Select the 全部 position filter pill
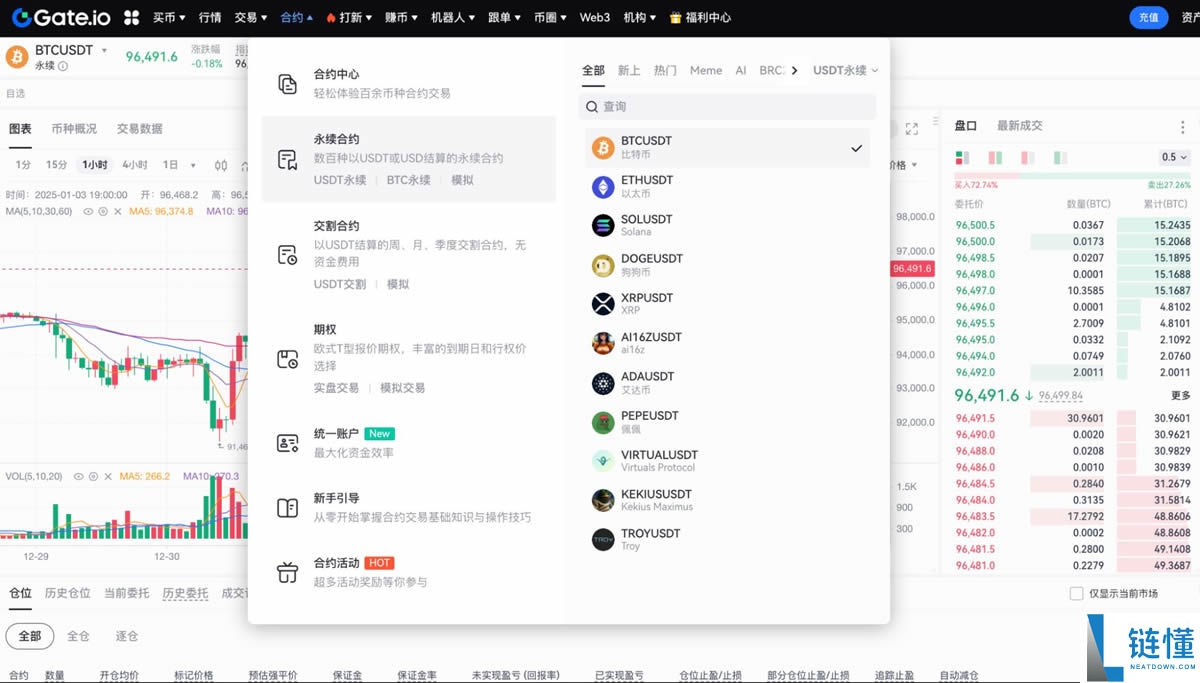 (x=30, y=636)
